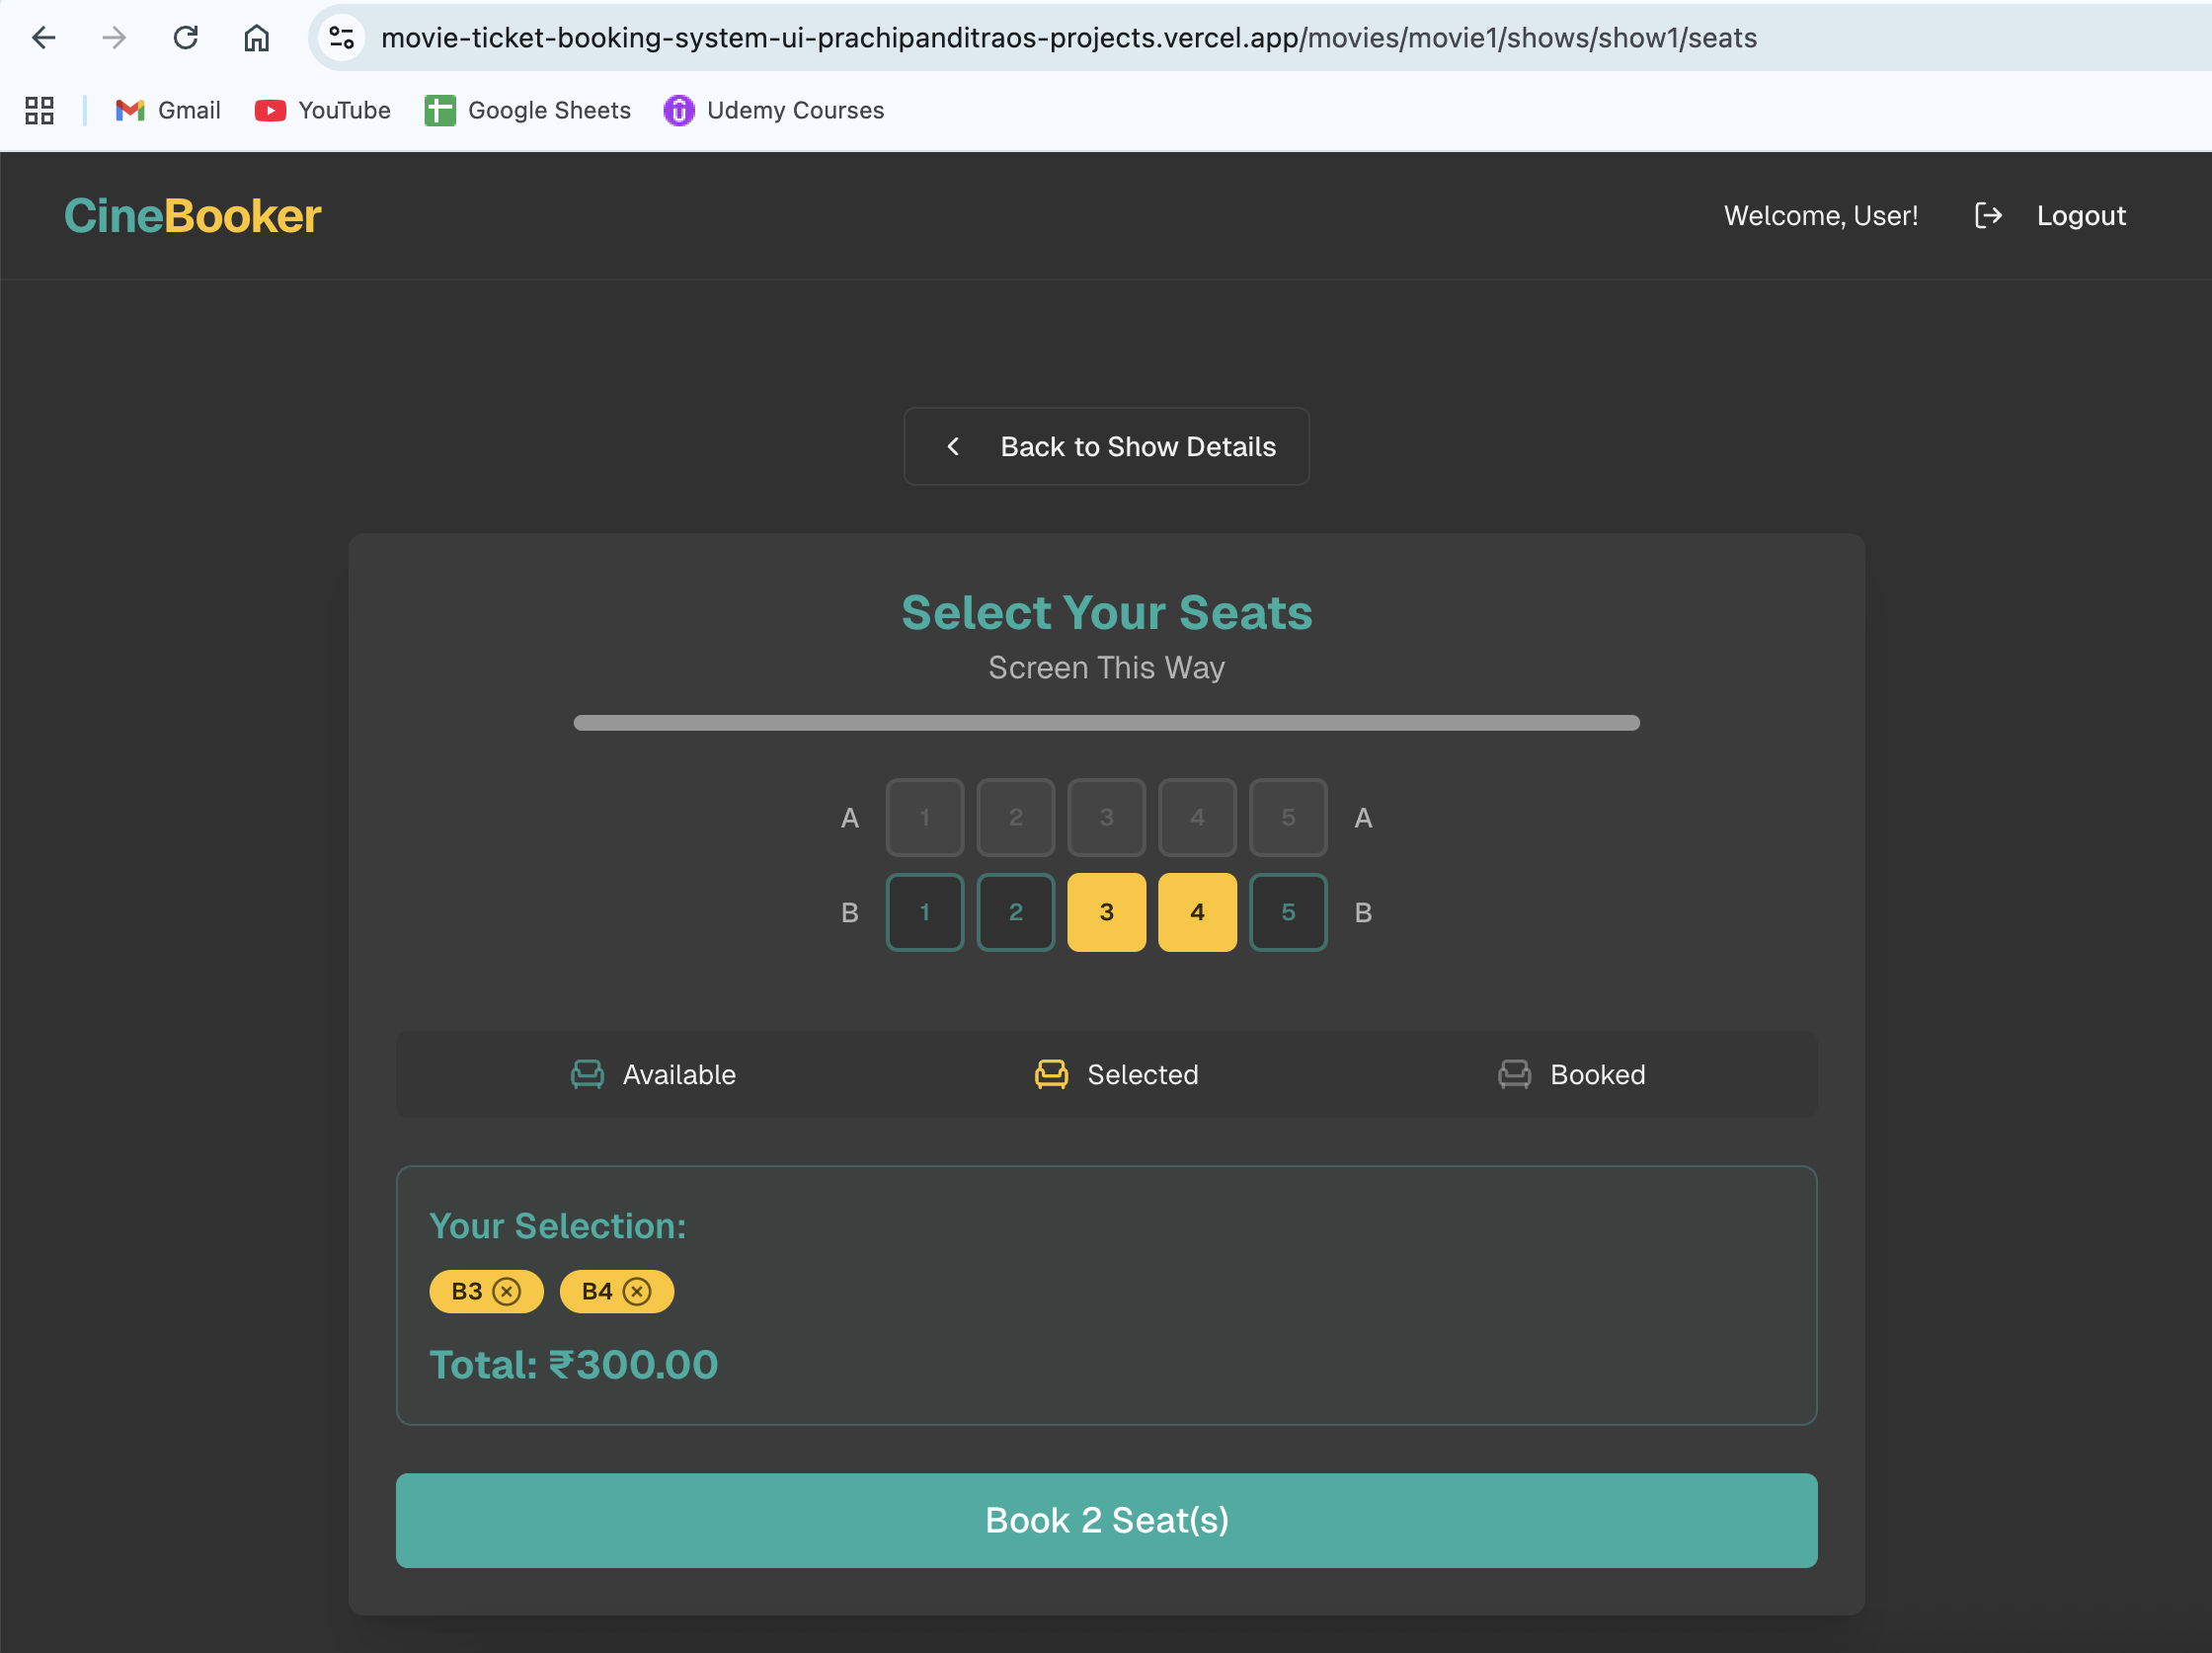Click the Available seat legend icon
The image size is (2212, 1653).
coord(587,1074)
